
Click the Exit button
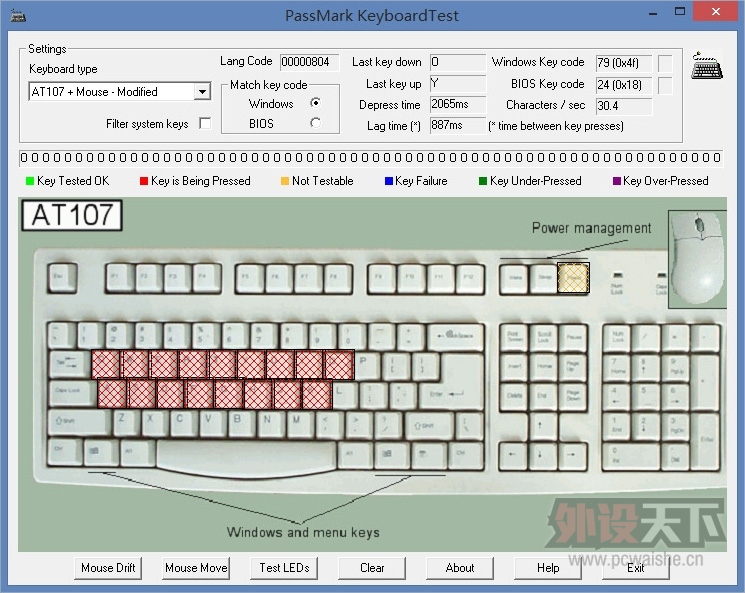(x=636, y=568)
